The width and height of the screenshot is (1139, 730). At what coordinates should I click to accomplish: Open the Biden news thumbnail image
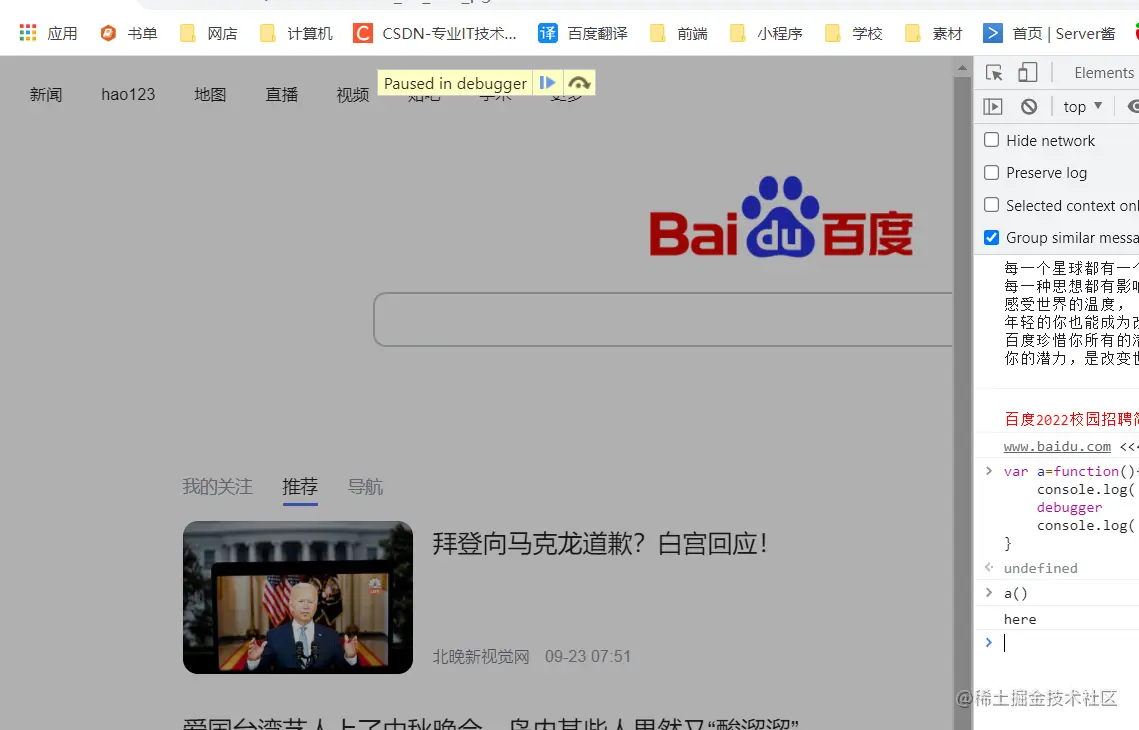(298, 597)
